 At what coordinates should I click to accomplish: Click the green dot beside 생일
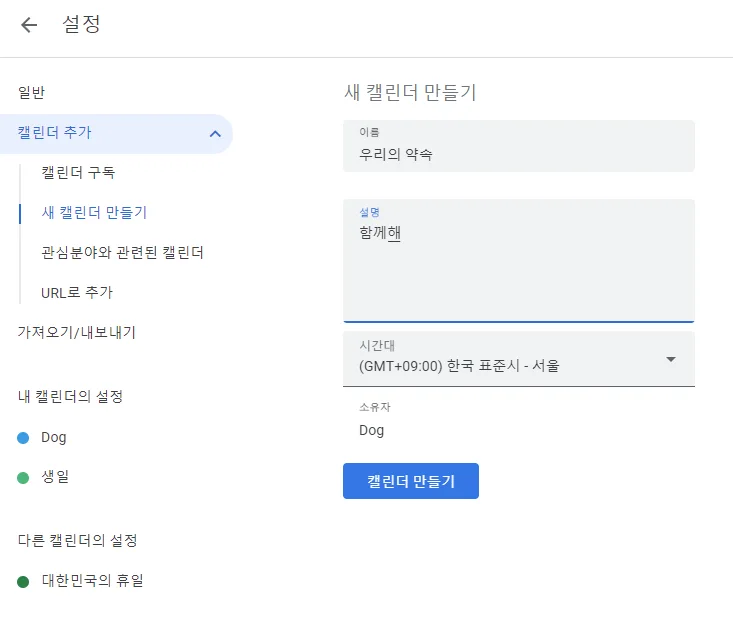click(23, 478)
